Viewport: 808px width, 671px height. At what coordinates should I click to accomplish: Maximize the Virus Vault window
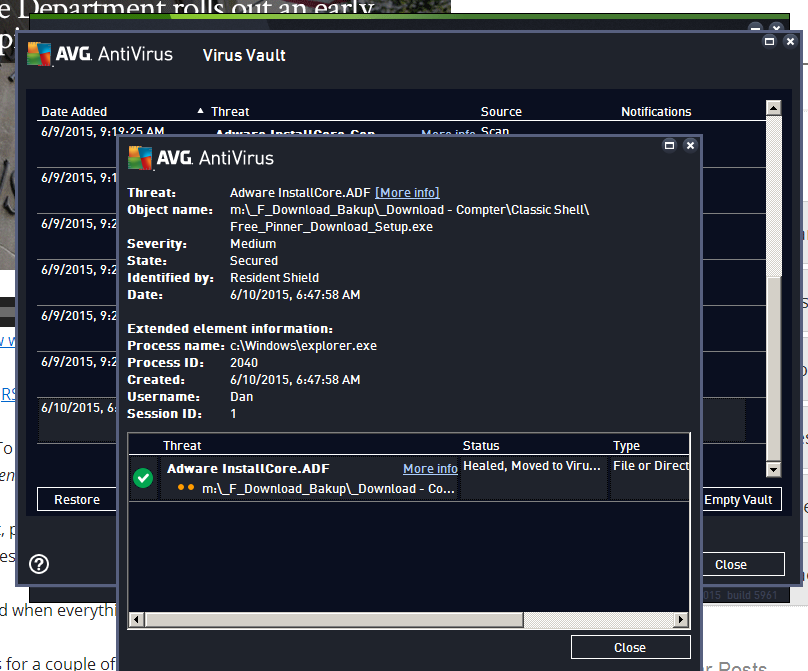[x=770, y=42]
